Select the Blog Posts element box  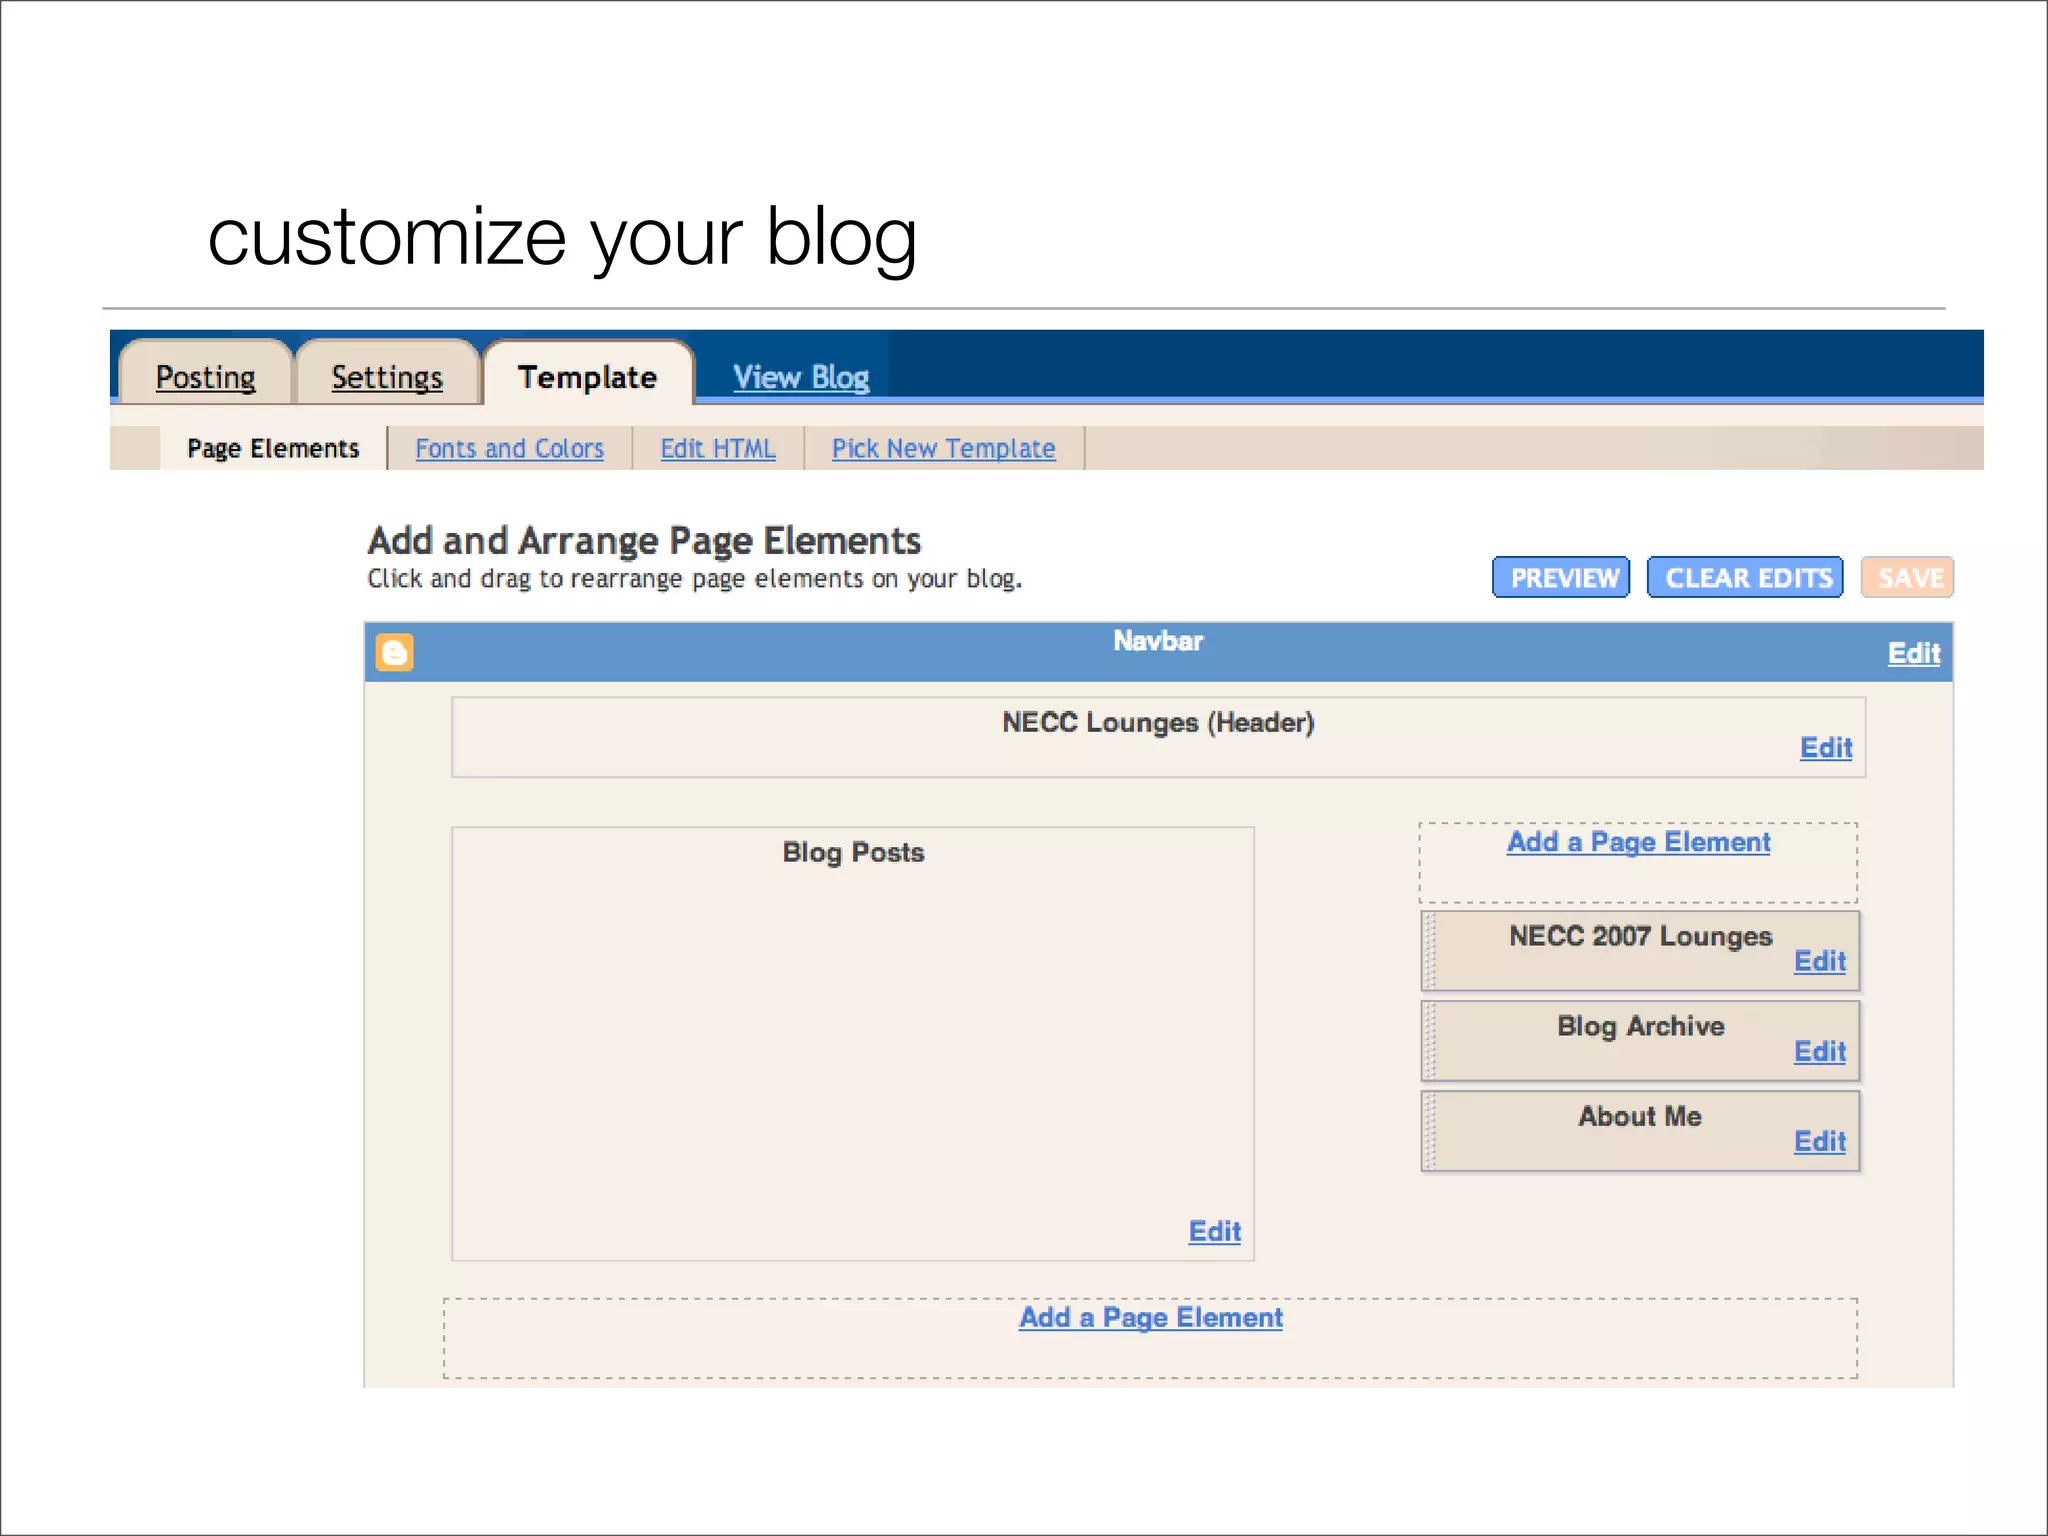853,1043
